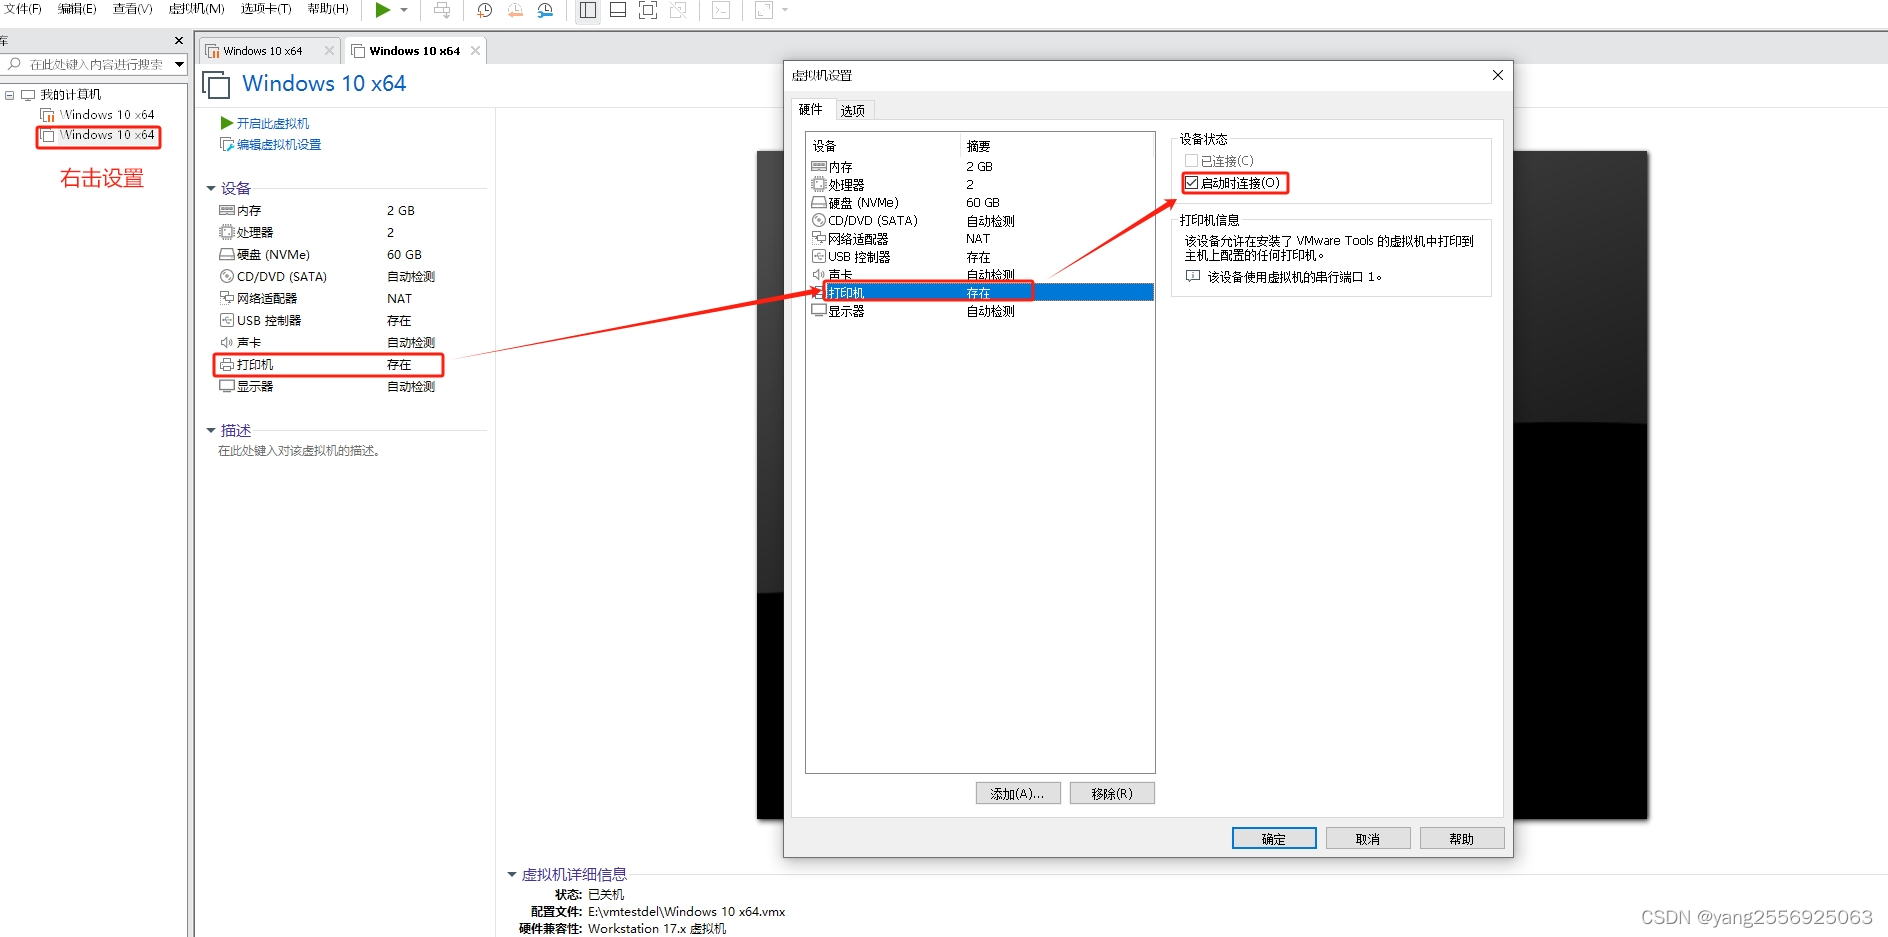
Task: Click the 添加(A)... button
Action: [x=1018, y=793]
